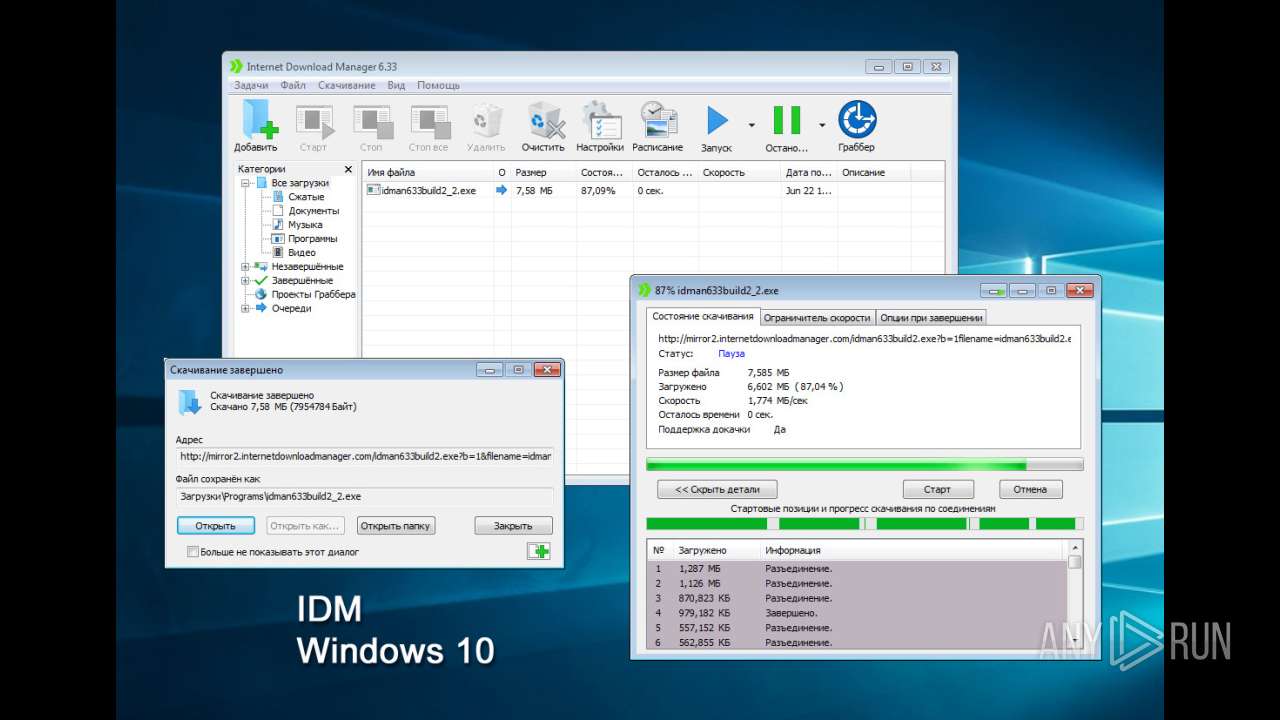Click Отмена button in progress window
The height and width of the screenshot is (720, 1280).
1030,490
